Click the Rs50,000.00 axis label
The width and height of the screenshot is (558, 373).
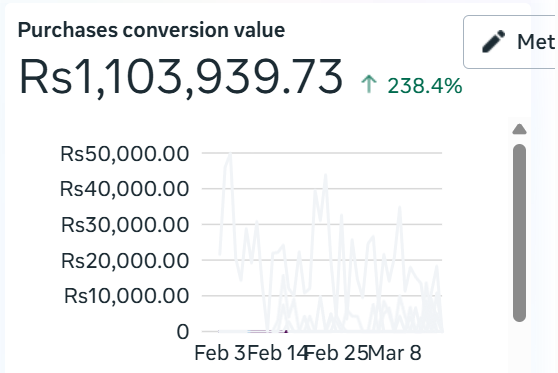point(125,154)
